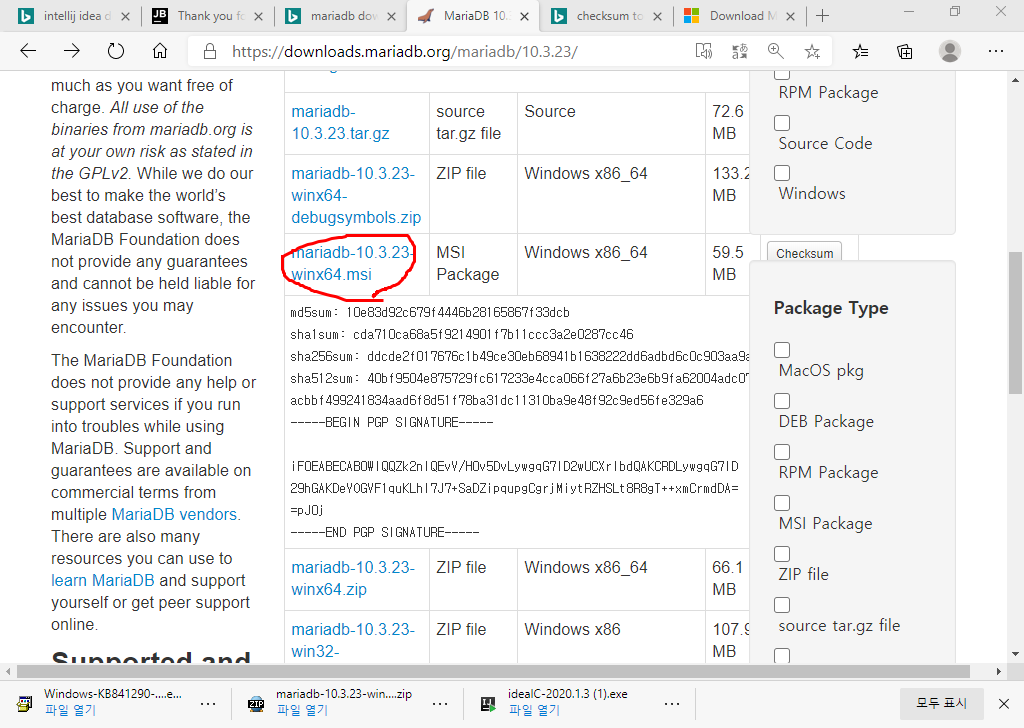
Task: Close the Thank you JetBrains tab
Action: click(259, 16)
